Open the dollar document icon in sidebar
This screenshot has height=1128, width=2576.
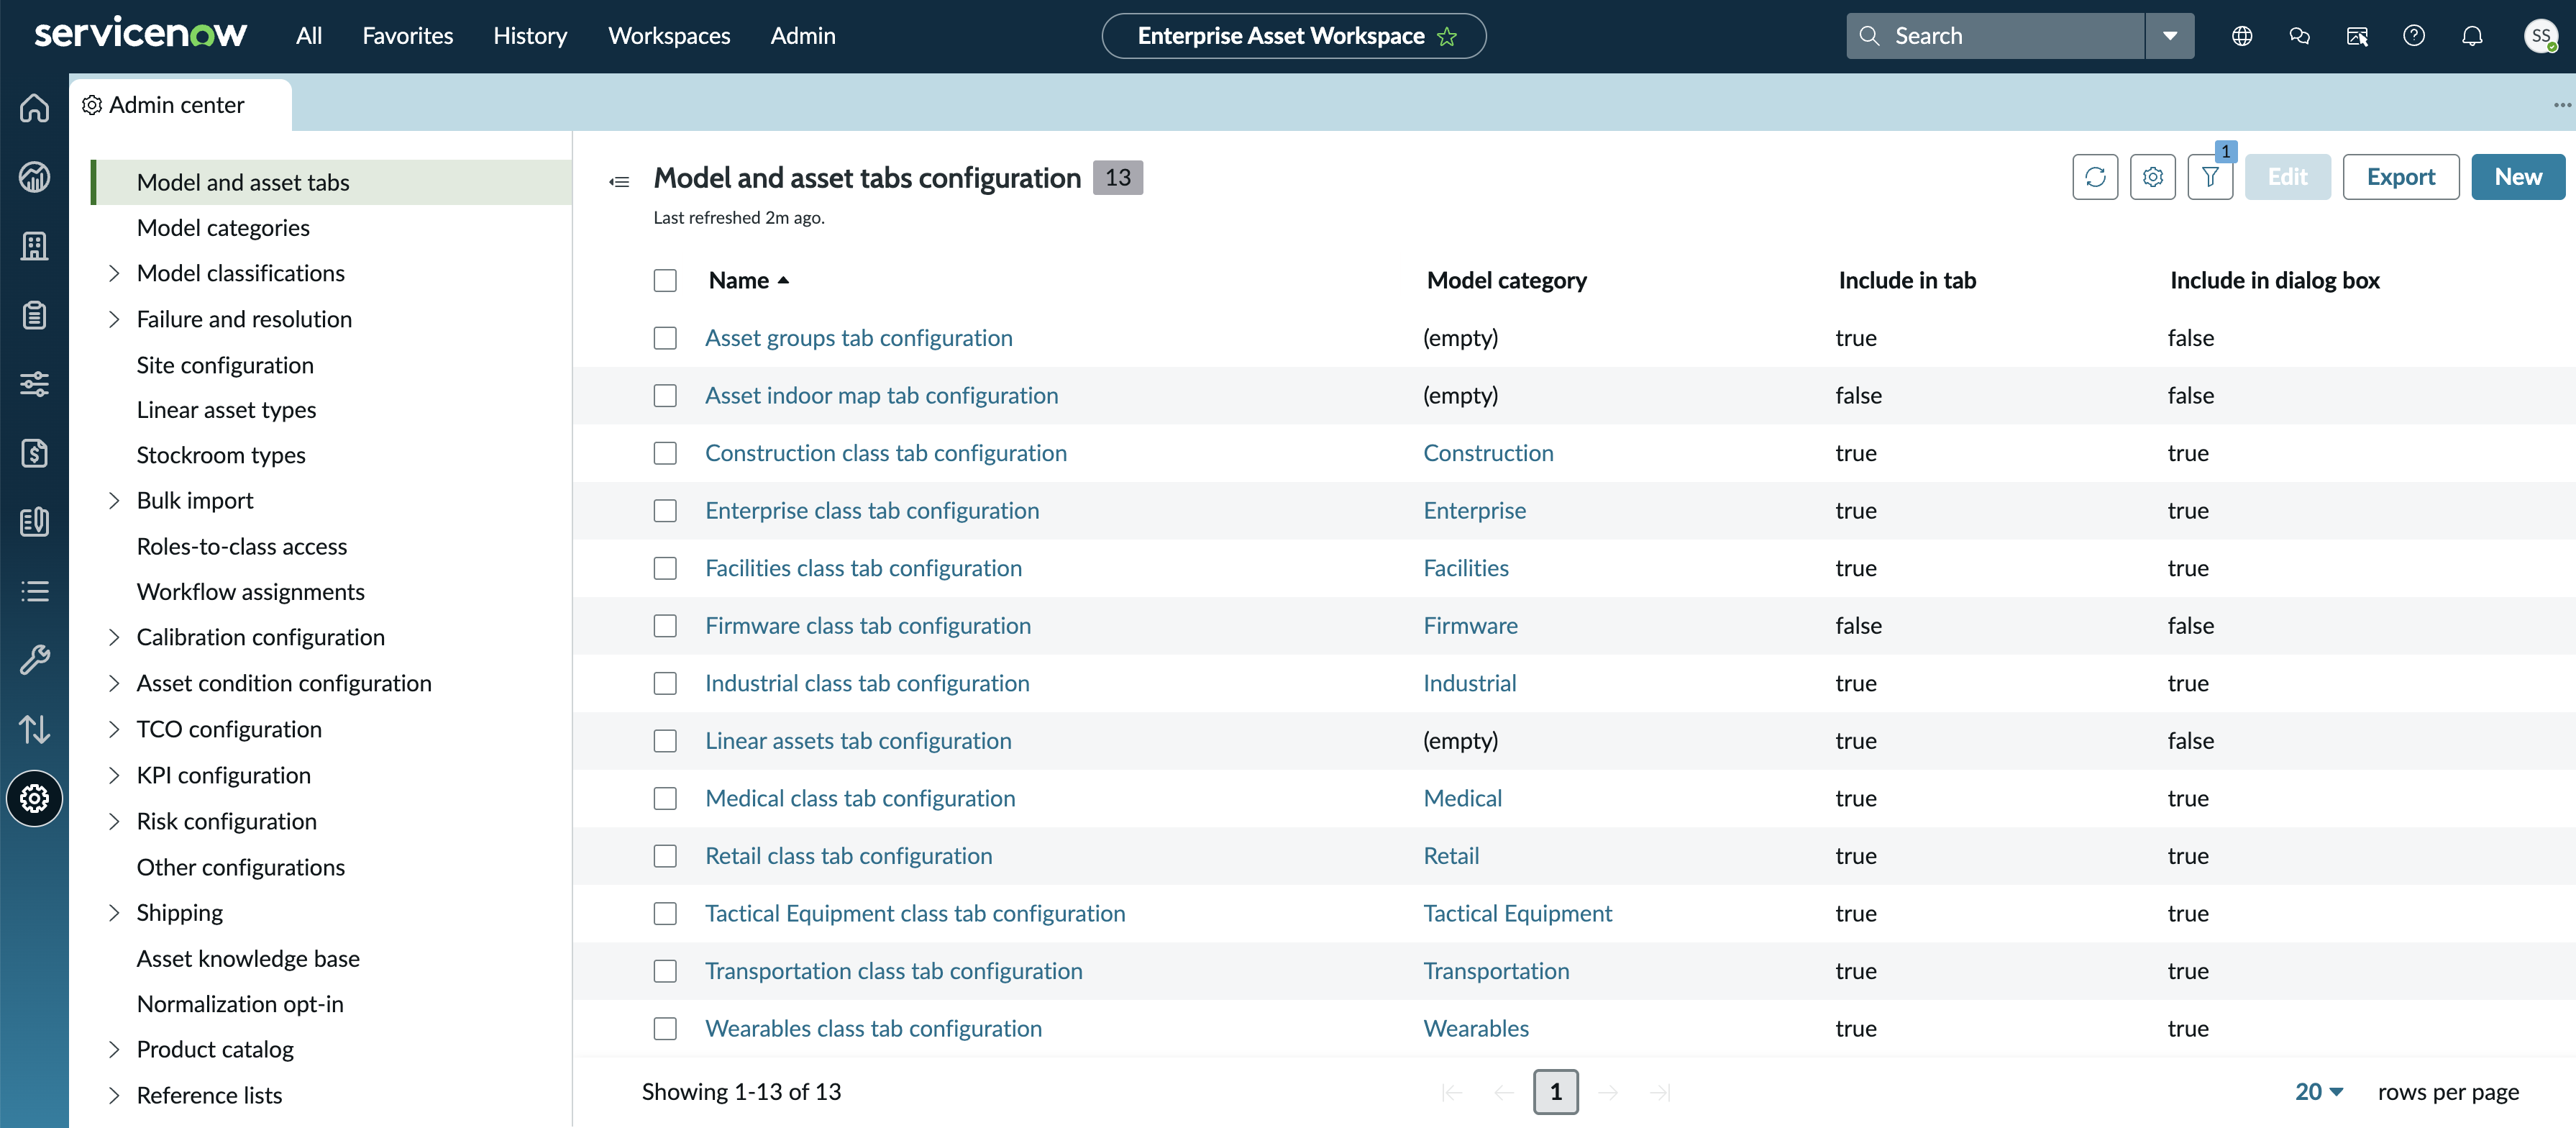tap(34, 453)
